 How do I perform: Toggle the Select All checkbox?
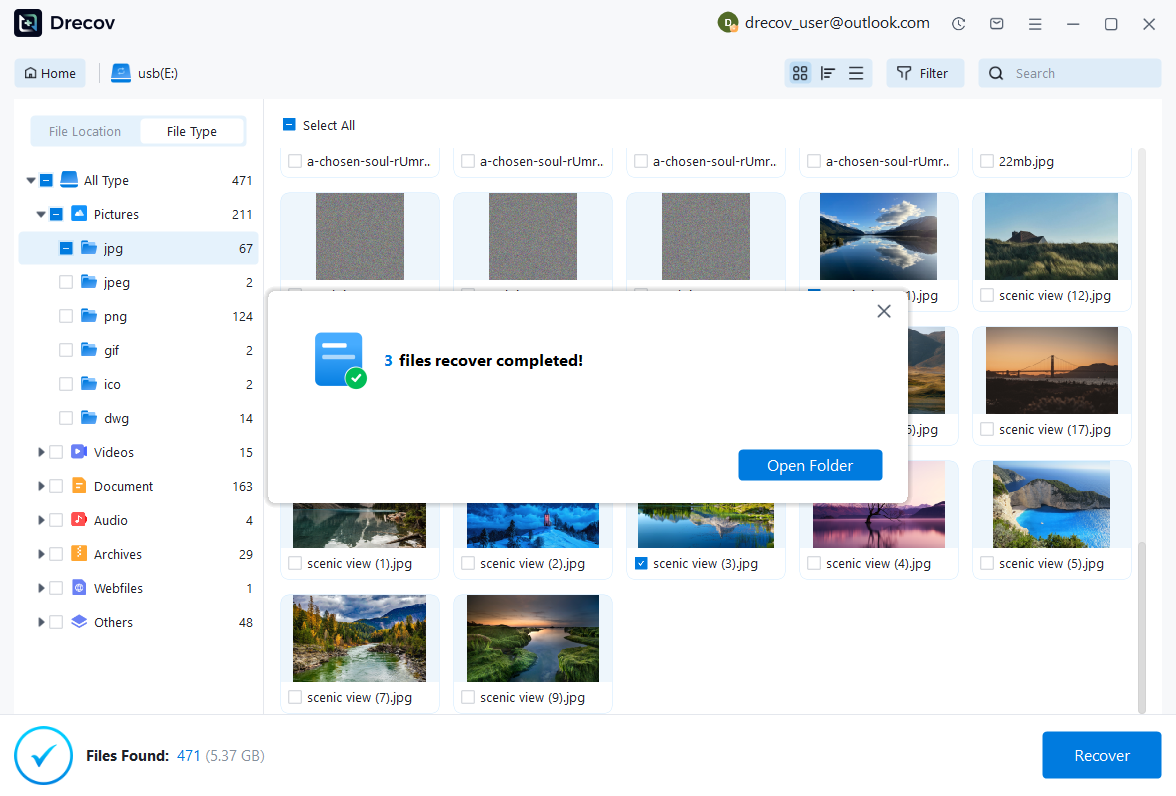coord(289,125)
